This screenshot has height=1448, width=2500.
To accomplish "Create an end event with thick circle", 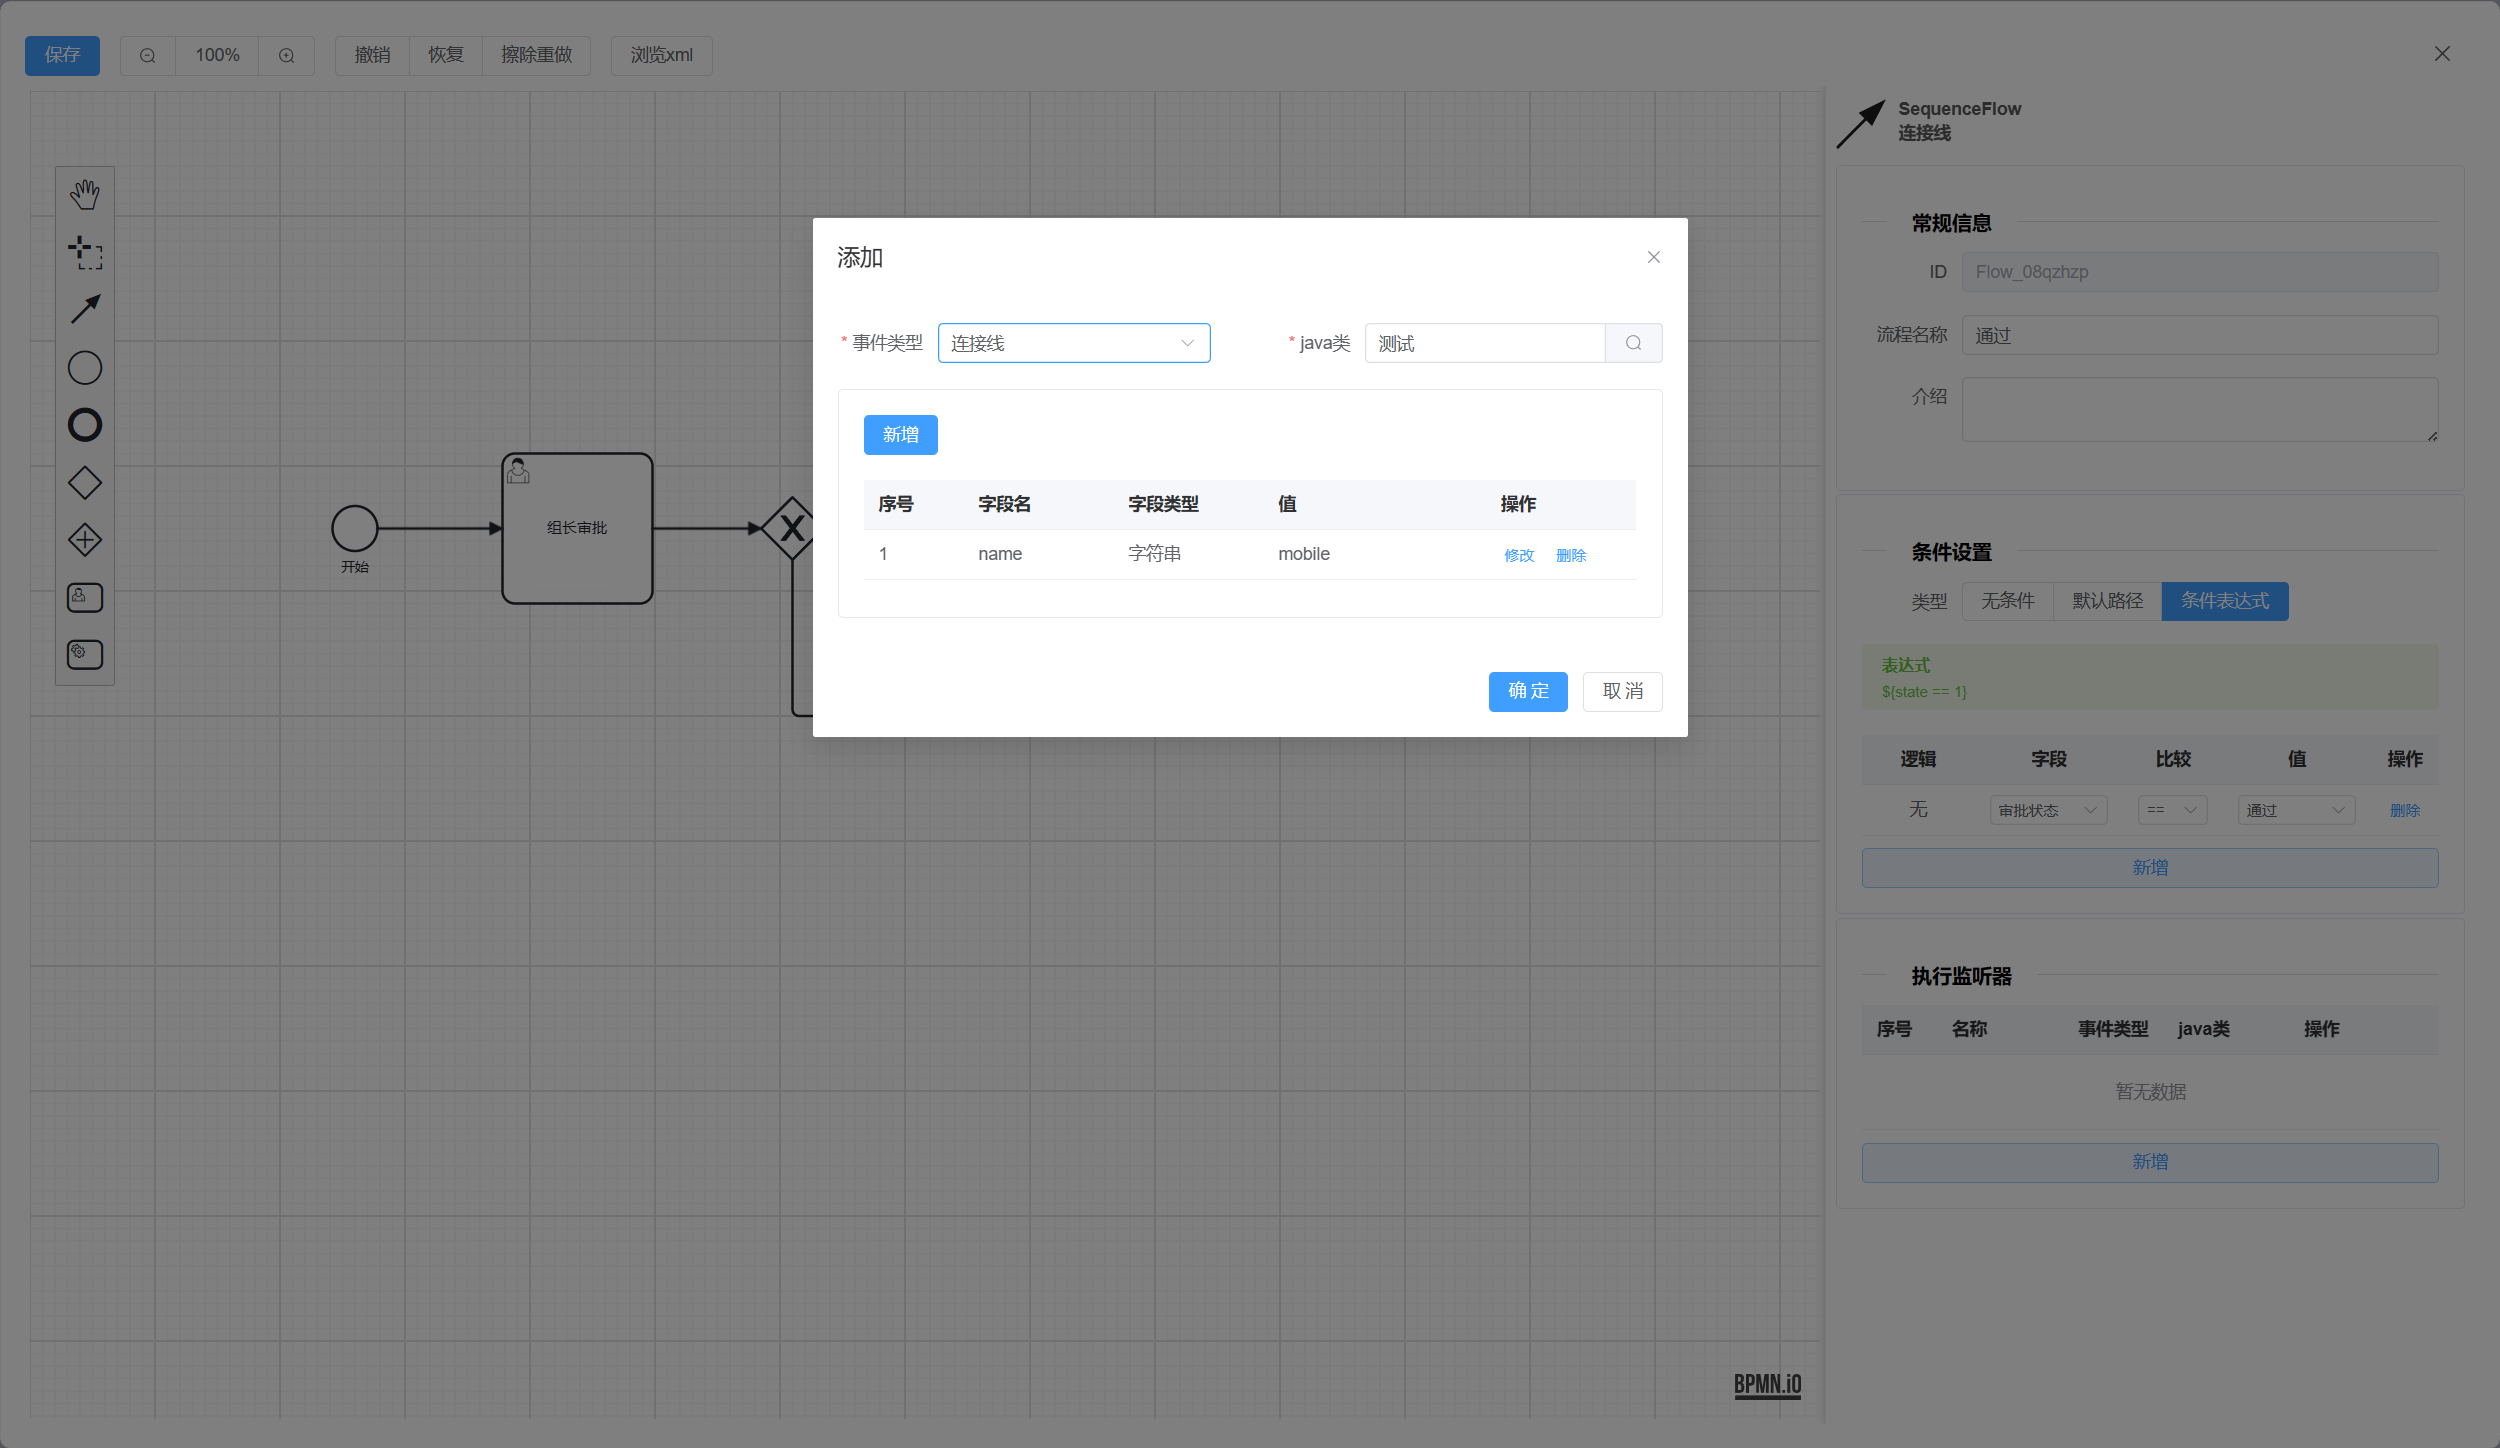I will pyautogui.click(x=85, y=425).
